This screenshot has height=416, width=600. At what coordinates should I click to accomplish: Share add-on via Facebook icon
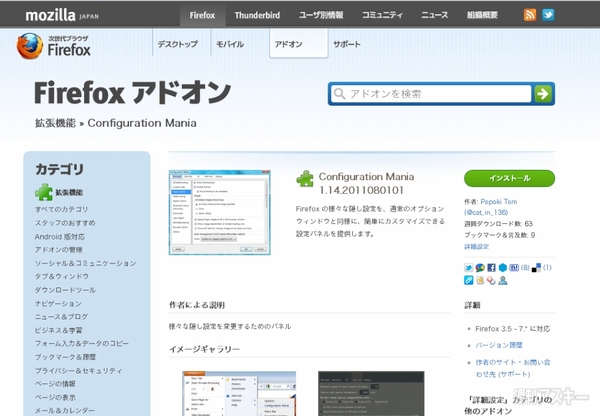click(491, 268)
